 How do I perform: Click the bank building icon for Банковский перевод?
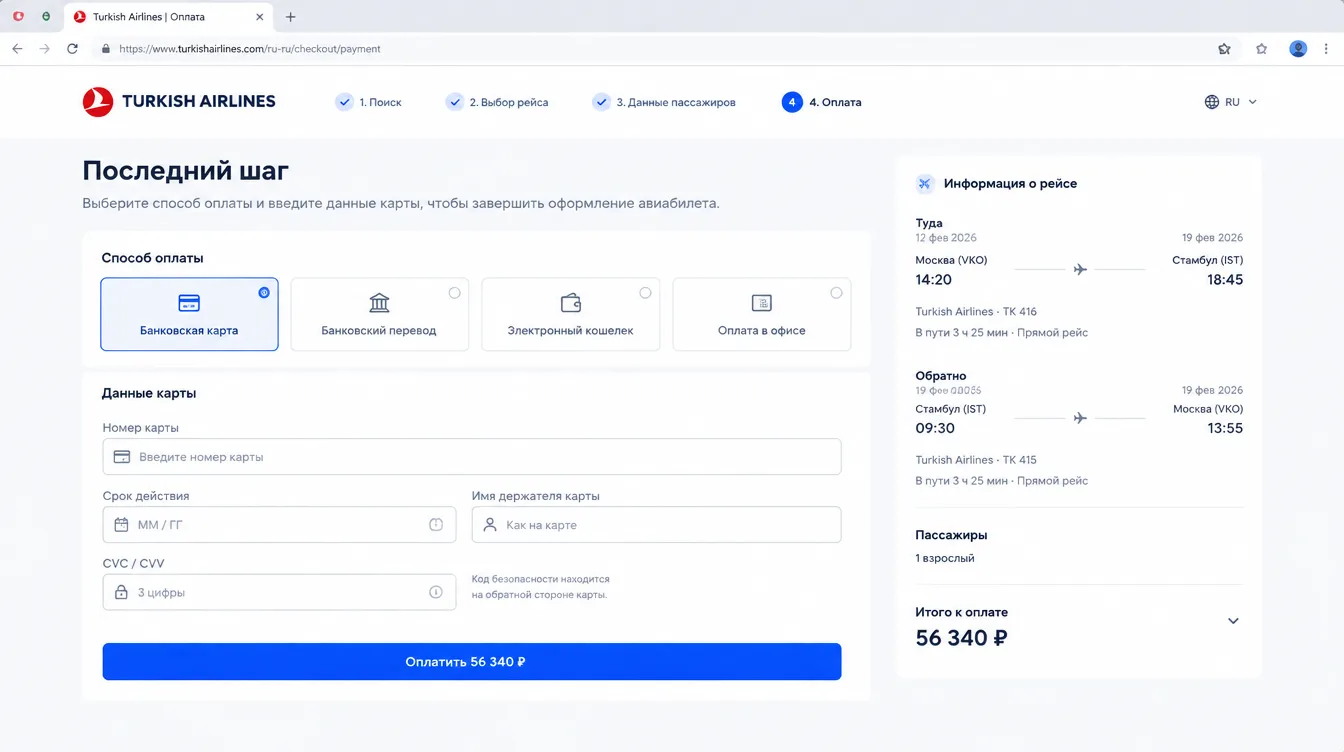pyautogui.click(x=379, y=303)
